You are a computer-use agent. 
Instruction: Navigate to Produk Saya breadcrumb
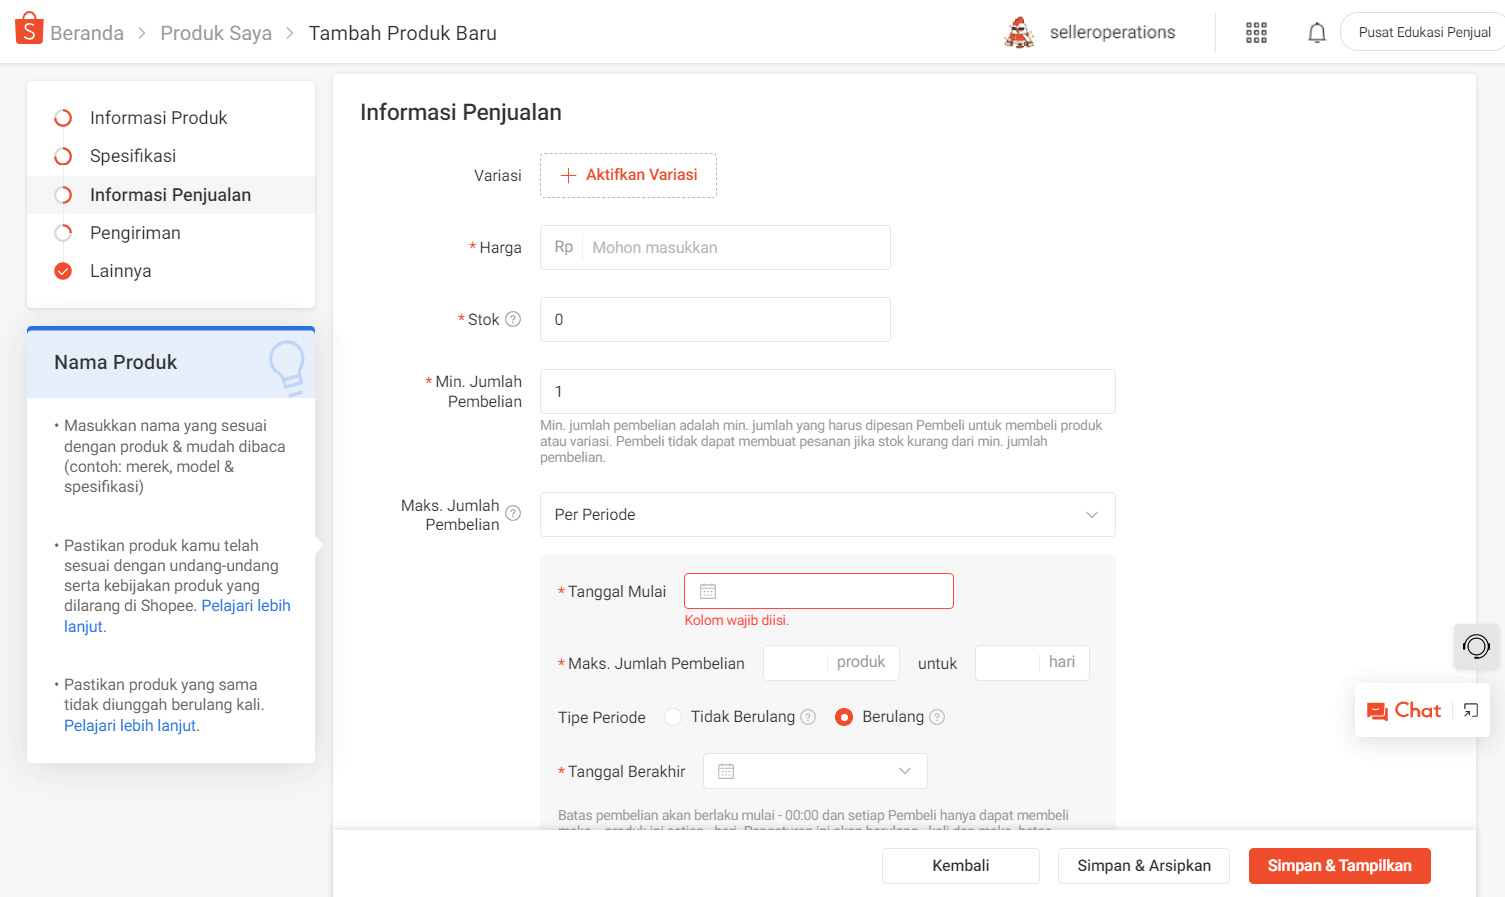click(x=216, y=32)
